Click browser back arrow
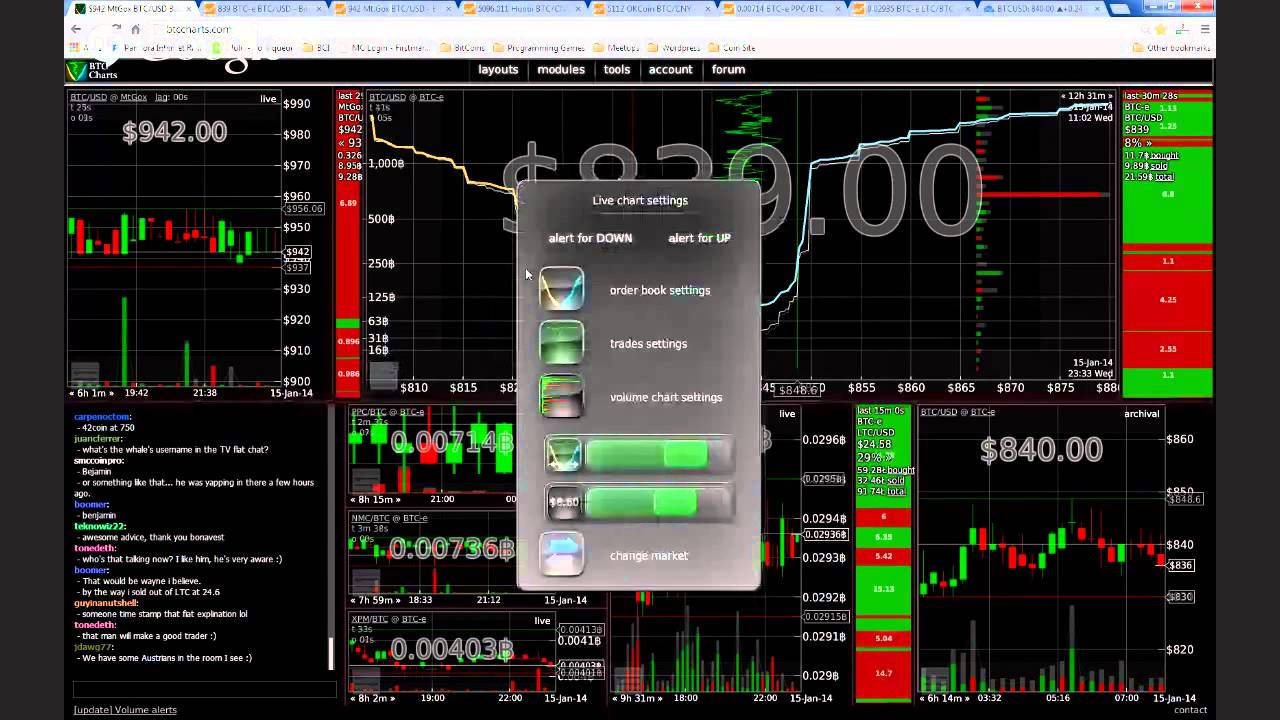1280x720 pixels. [76, 29]
